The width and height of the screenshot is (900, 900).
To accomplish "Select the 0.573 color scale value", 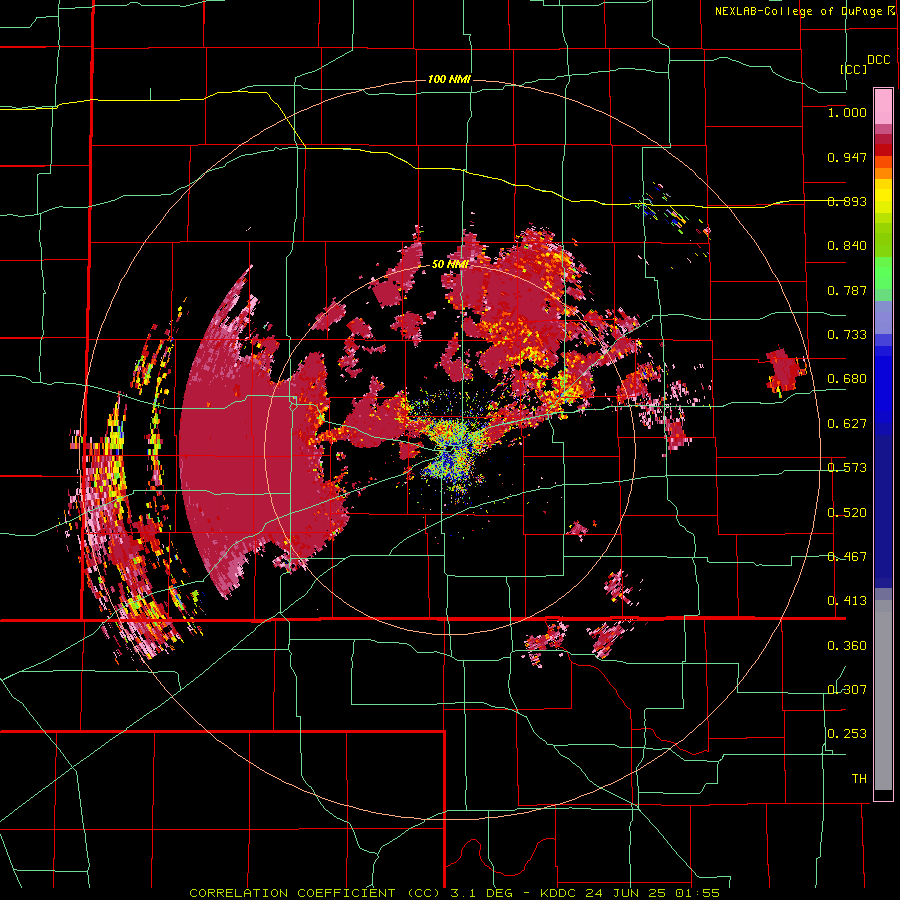I will tap(847, 468).
